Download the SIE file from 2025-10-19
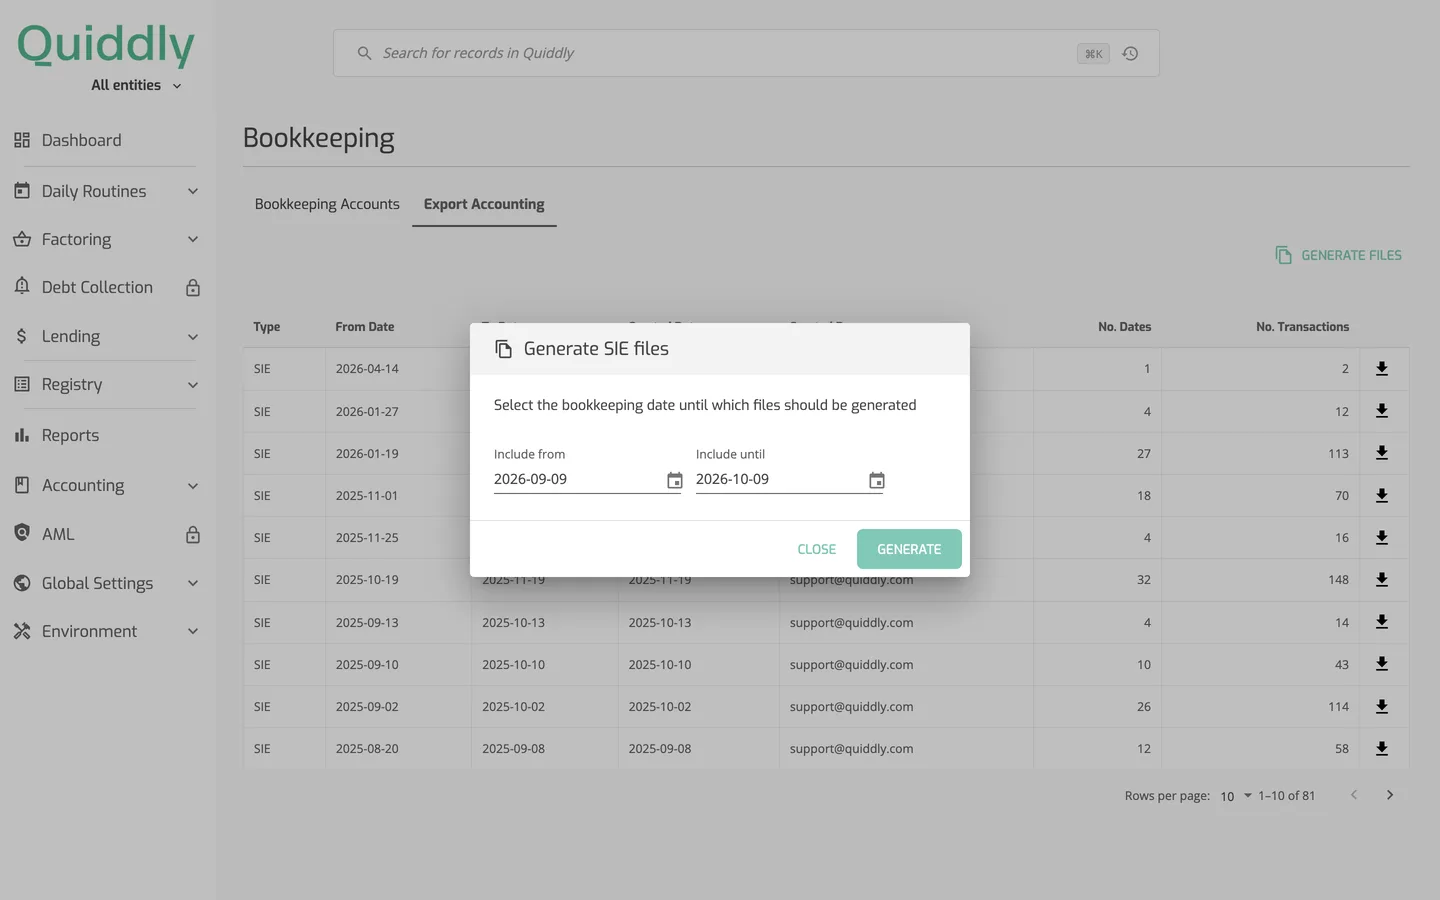 coord(1382,580)
